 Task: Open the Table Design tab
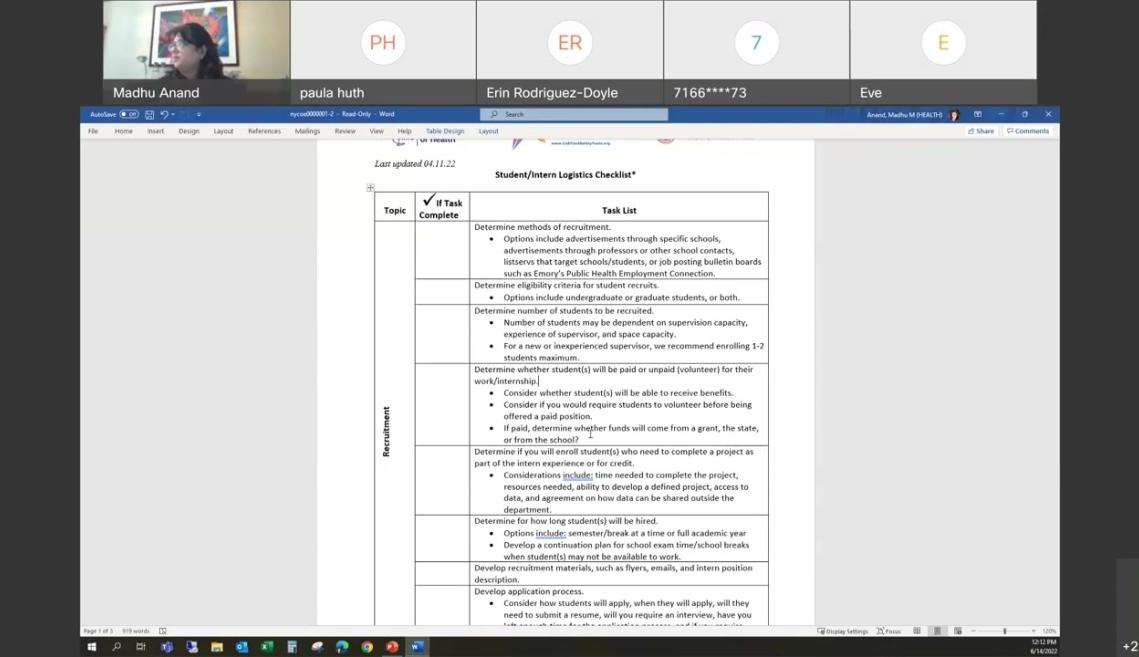tap(445, 131)
